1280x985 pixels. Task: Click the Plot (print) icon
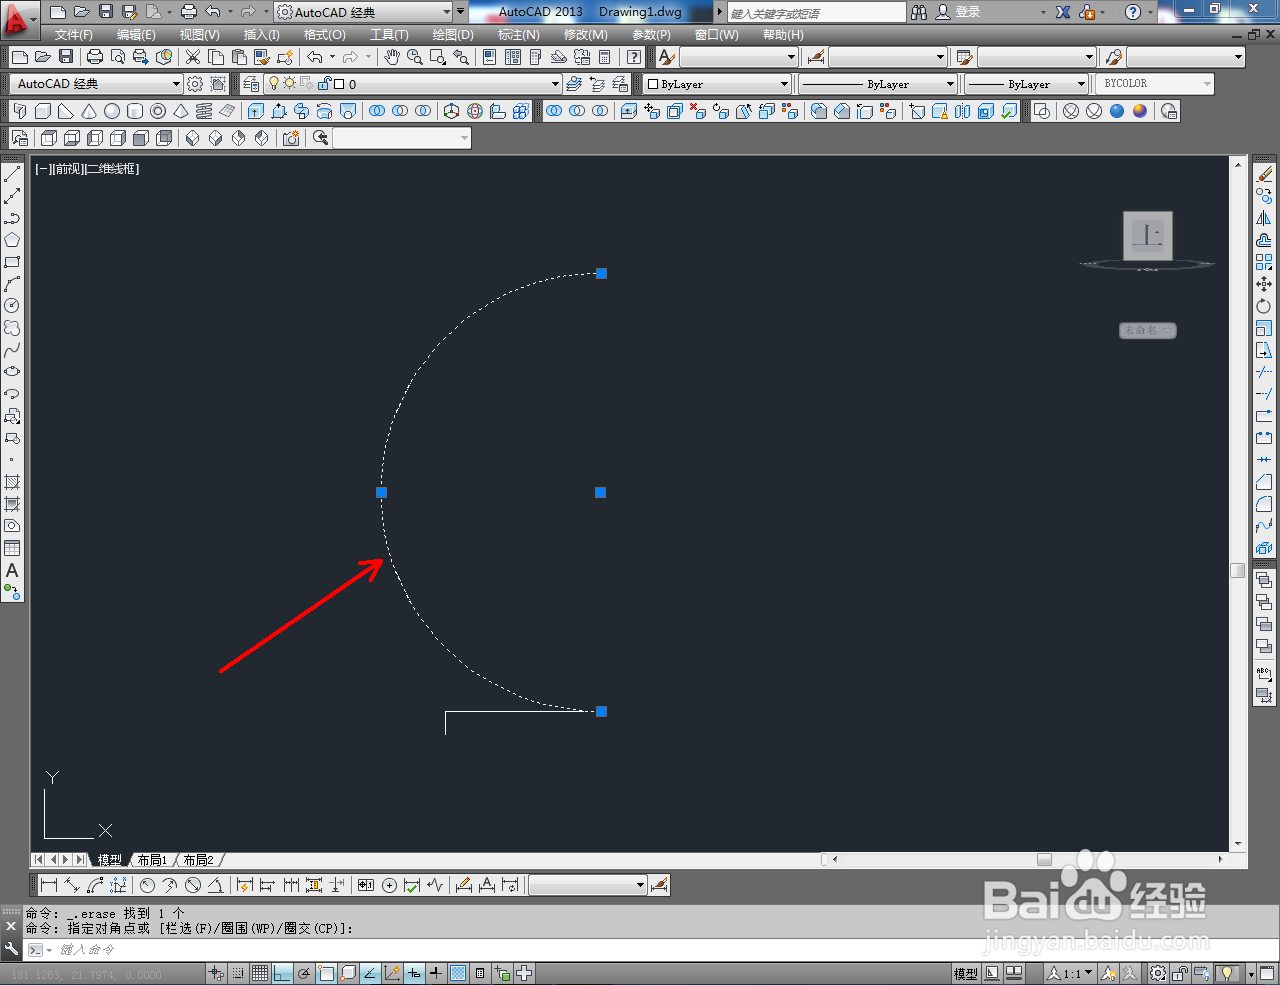tap(95, 57)
